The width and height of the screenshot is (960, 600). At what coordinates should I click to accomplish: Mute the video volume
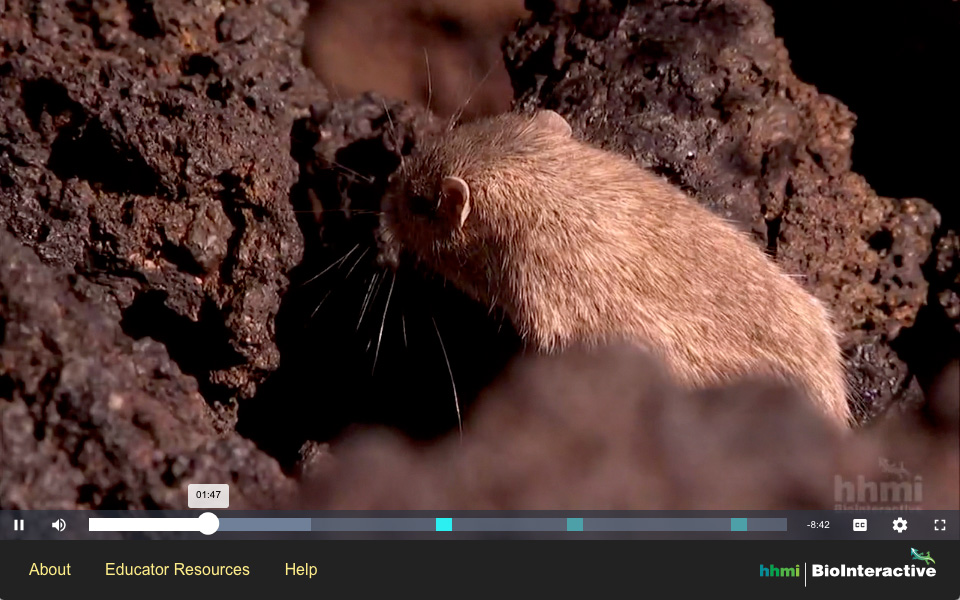(x=59, y=525)
